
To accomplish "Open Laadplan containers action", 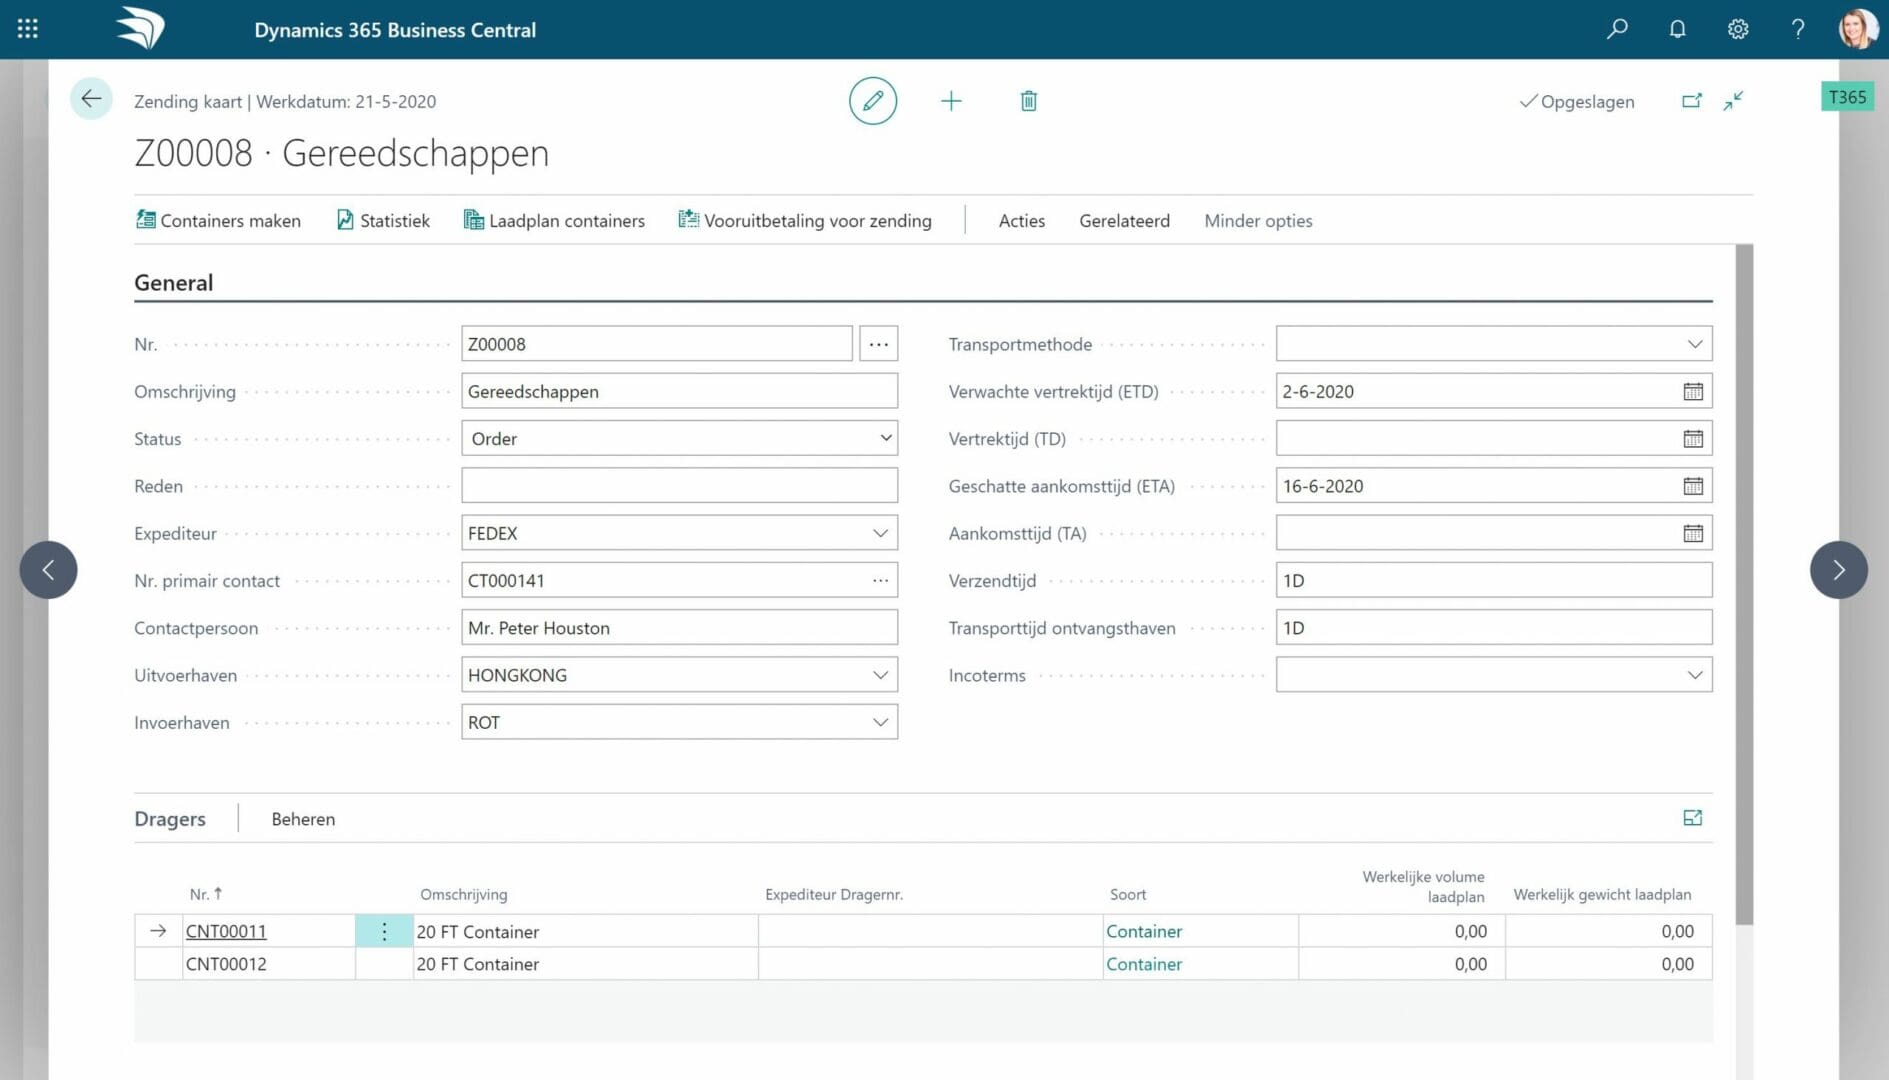I will pyautogui.click(x=554, y=220).
